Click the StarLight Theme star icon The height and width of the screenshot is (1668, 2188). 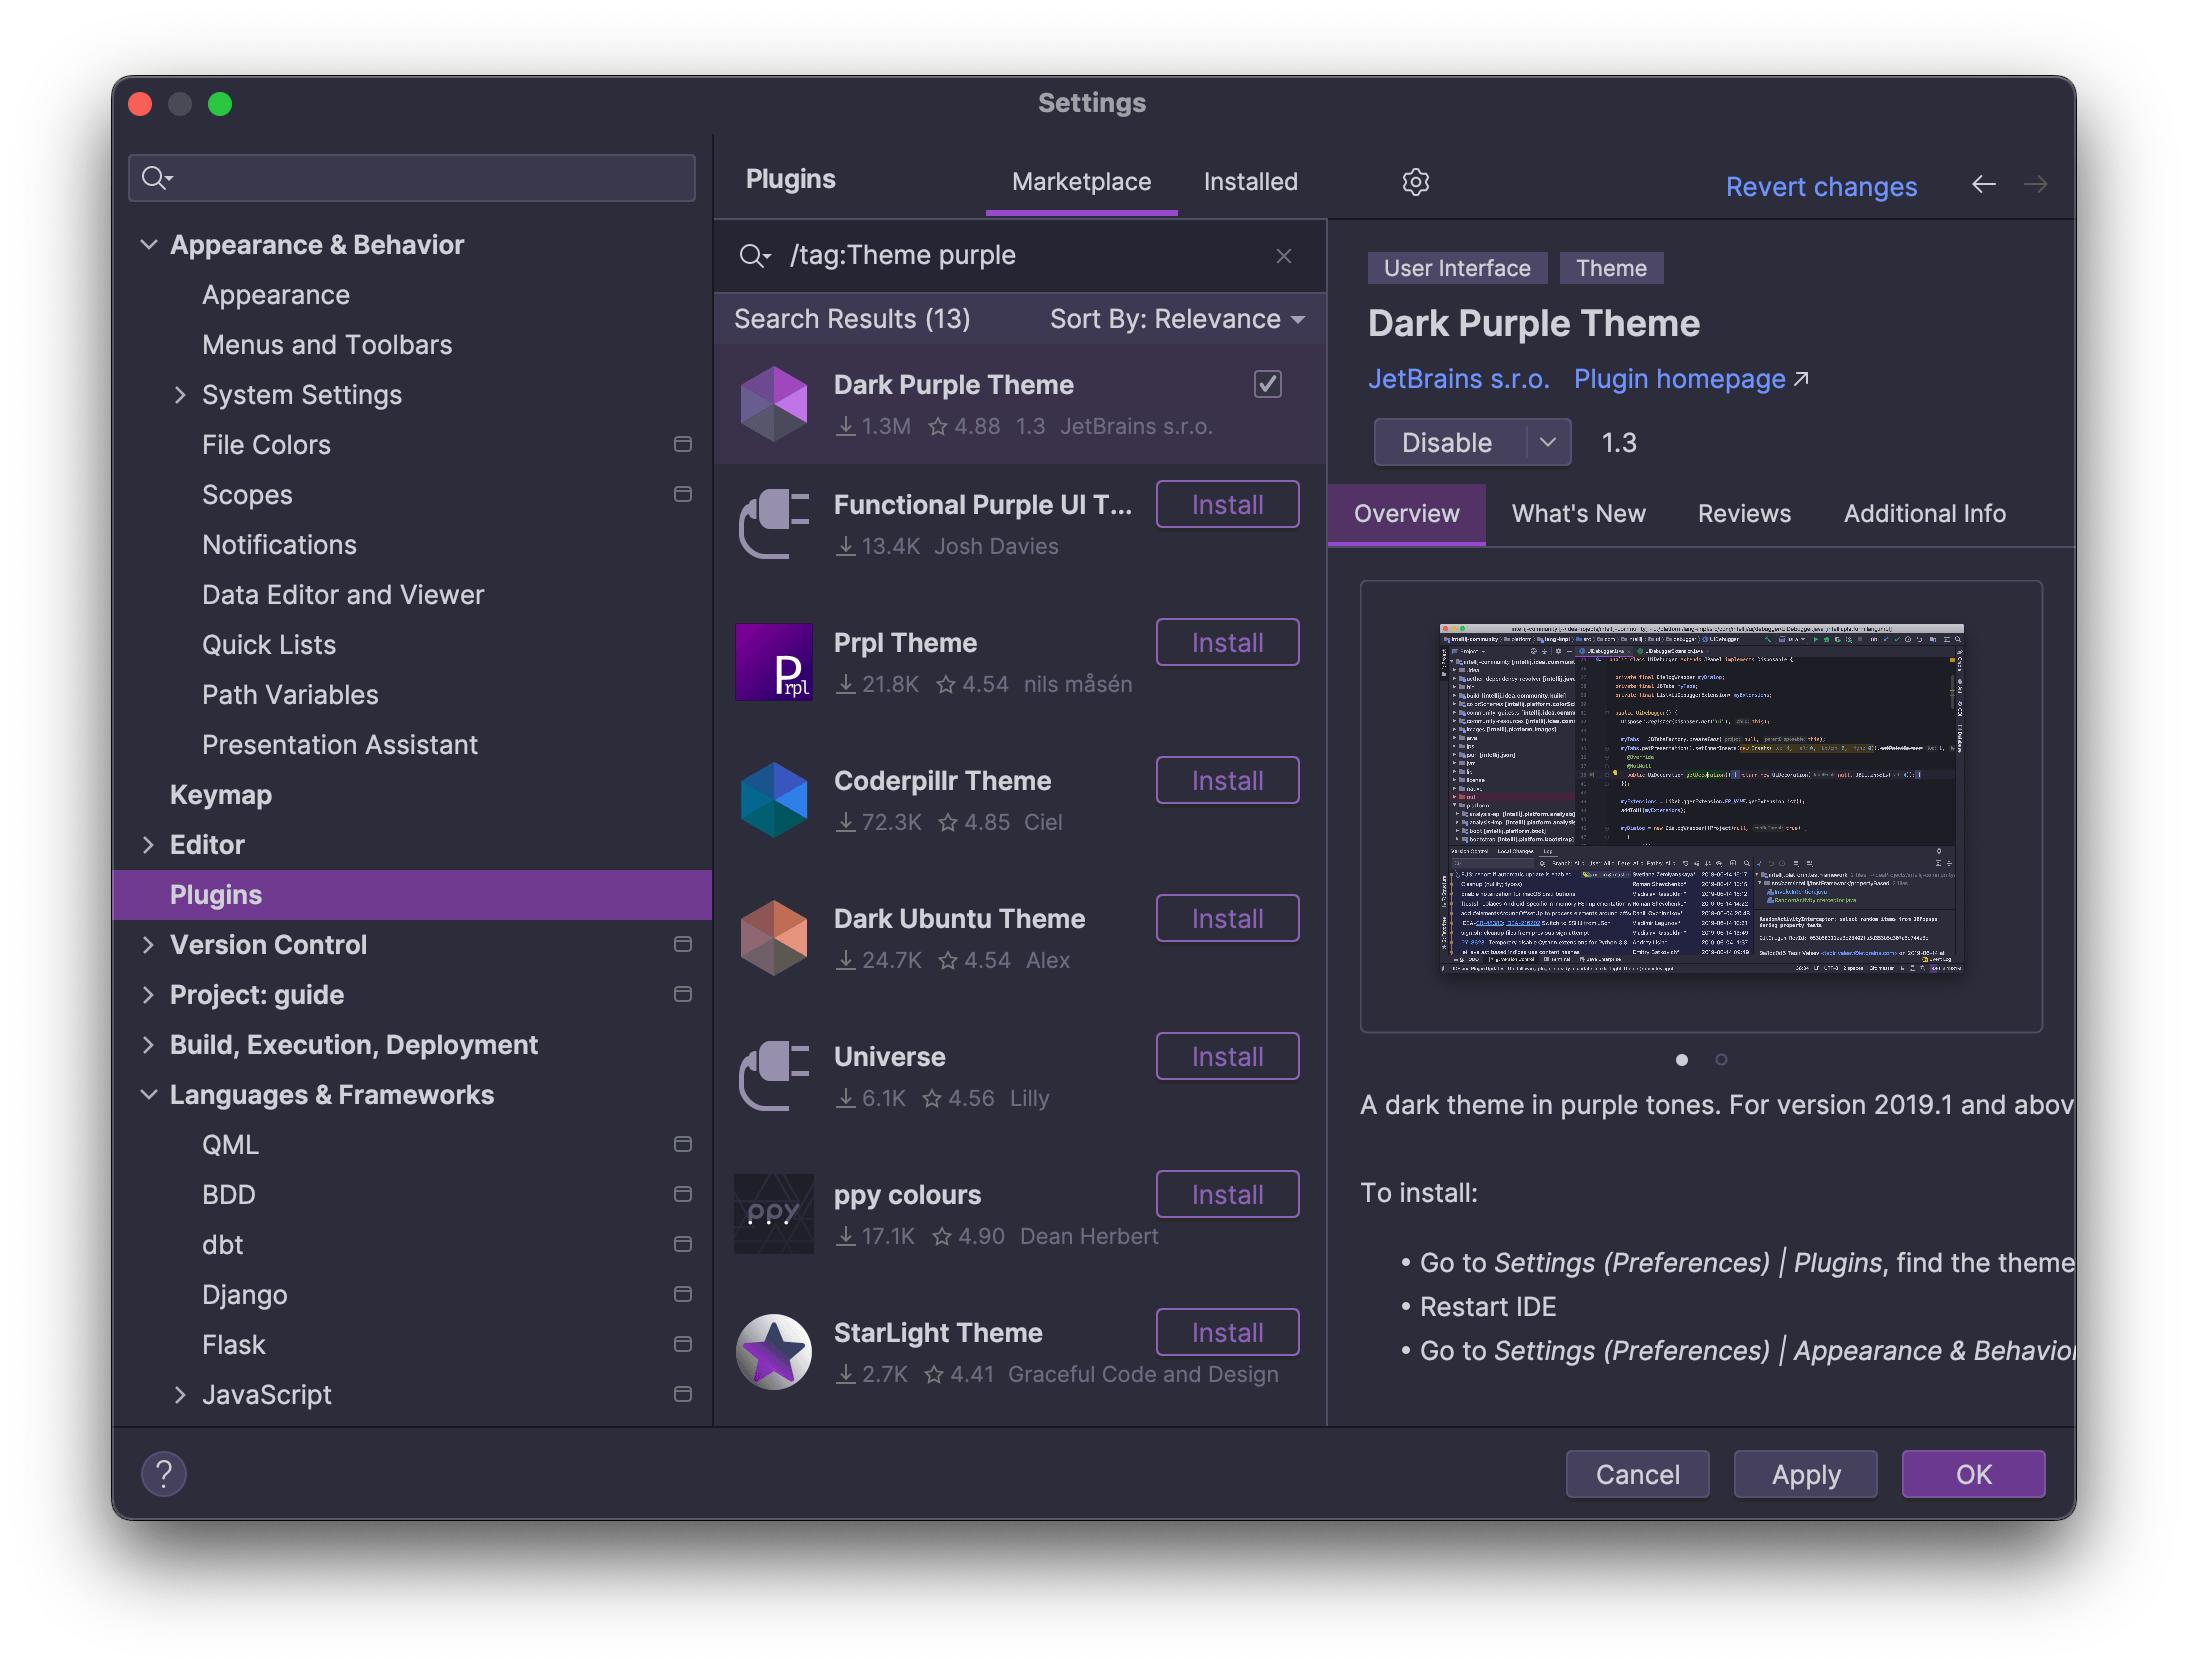773,1352
